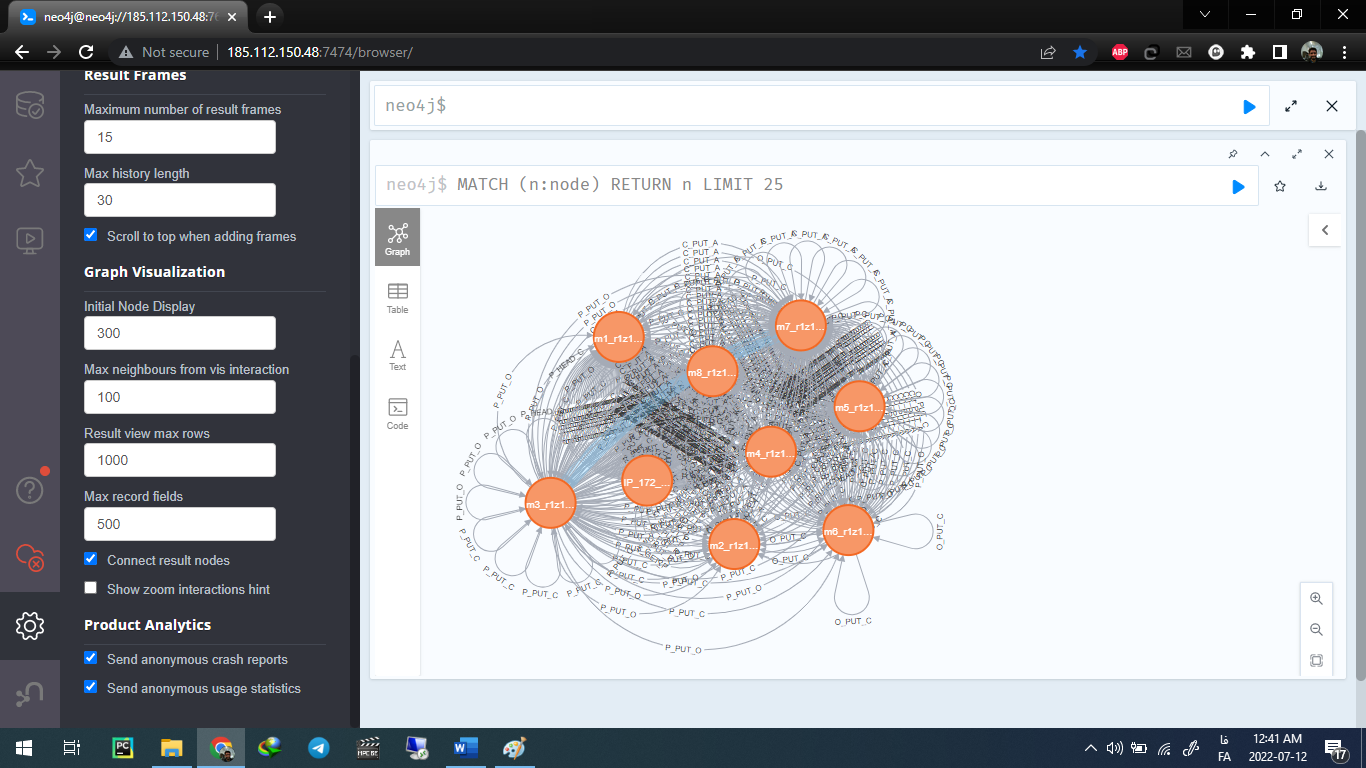Select the m5_r1z1 graph node
Image resolution: width=1366 pixels, height=768 pixels.
click(859, 407)
